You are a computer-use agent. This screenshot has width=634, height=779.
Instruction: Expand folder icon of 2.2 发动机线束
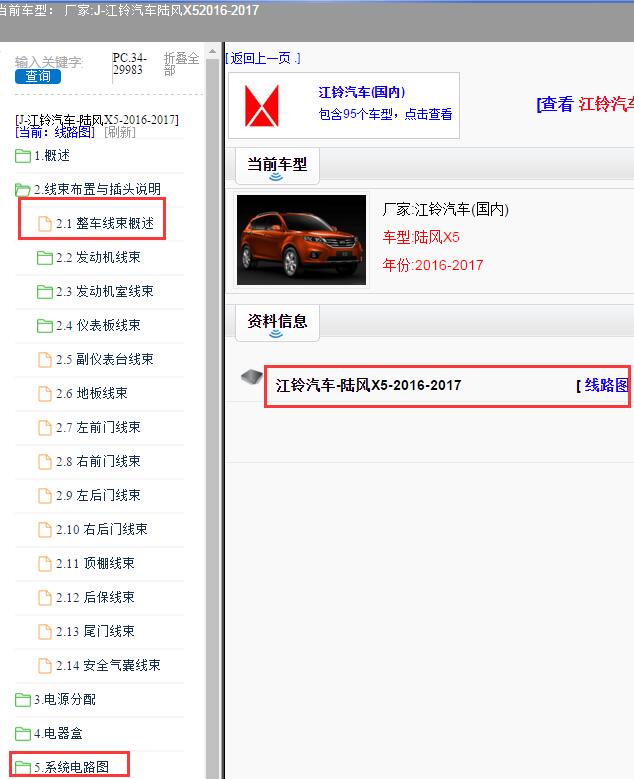45,258
